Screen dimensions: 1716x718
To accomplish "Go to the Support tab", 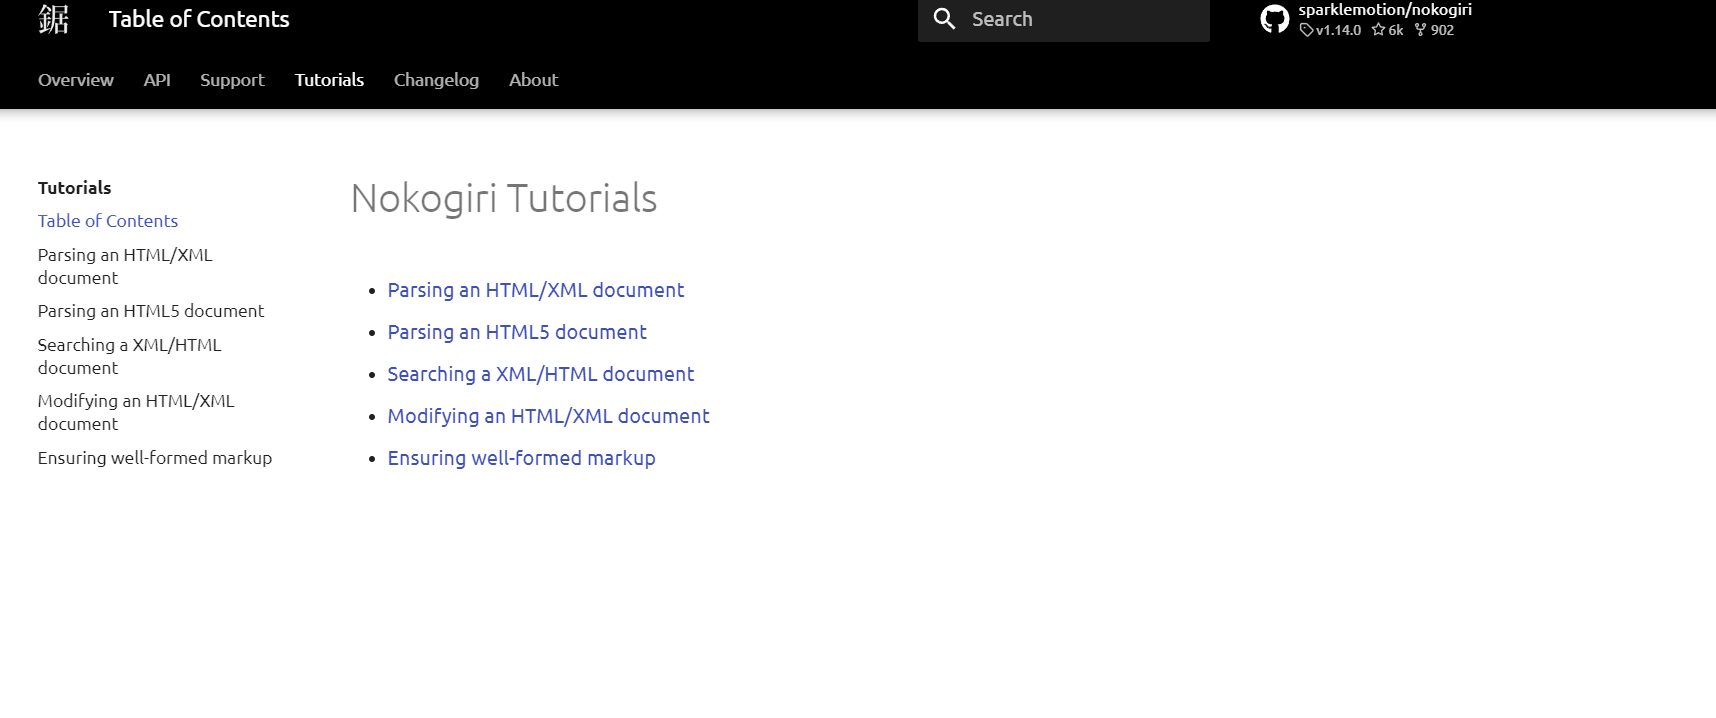I will 232,80.
